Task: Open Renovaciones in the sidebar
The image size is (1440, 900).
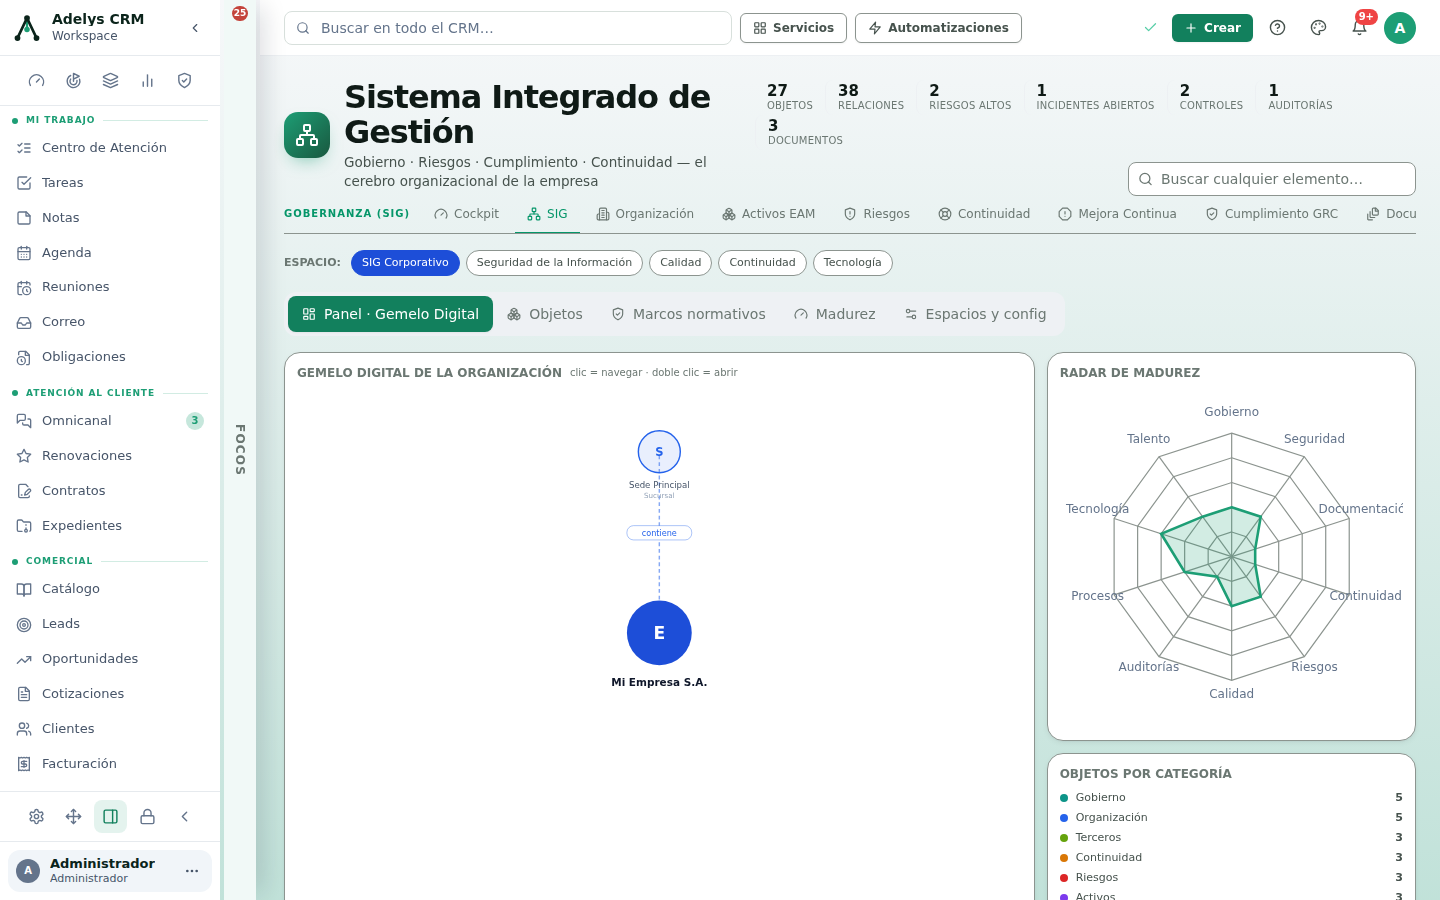Action: [x=110, y=456]
